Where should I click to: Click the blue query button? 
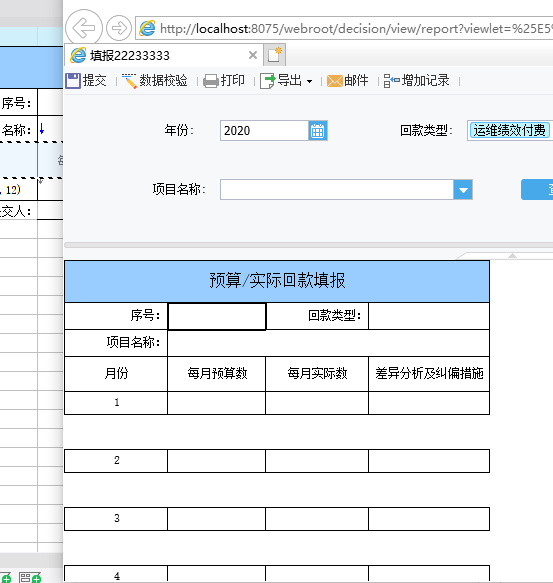click(537, 190)
